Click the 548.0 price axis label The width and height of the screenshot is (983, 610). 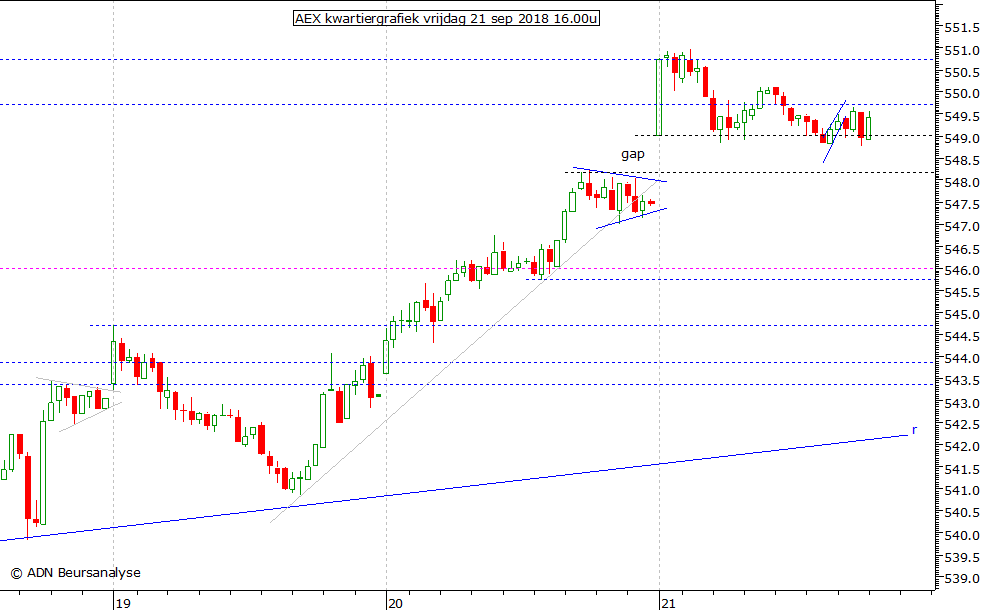(962, 183)
